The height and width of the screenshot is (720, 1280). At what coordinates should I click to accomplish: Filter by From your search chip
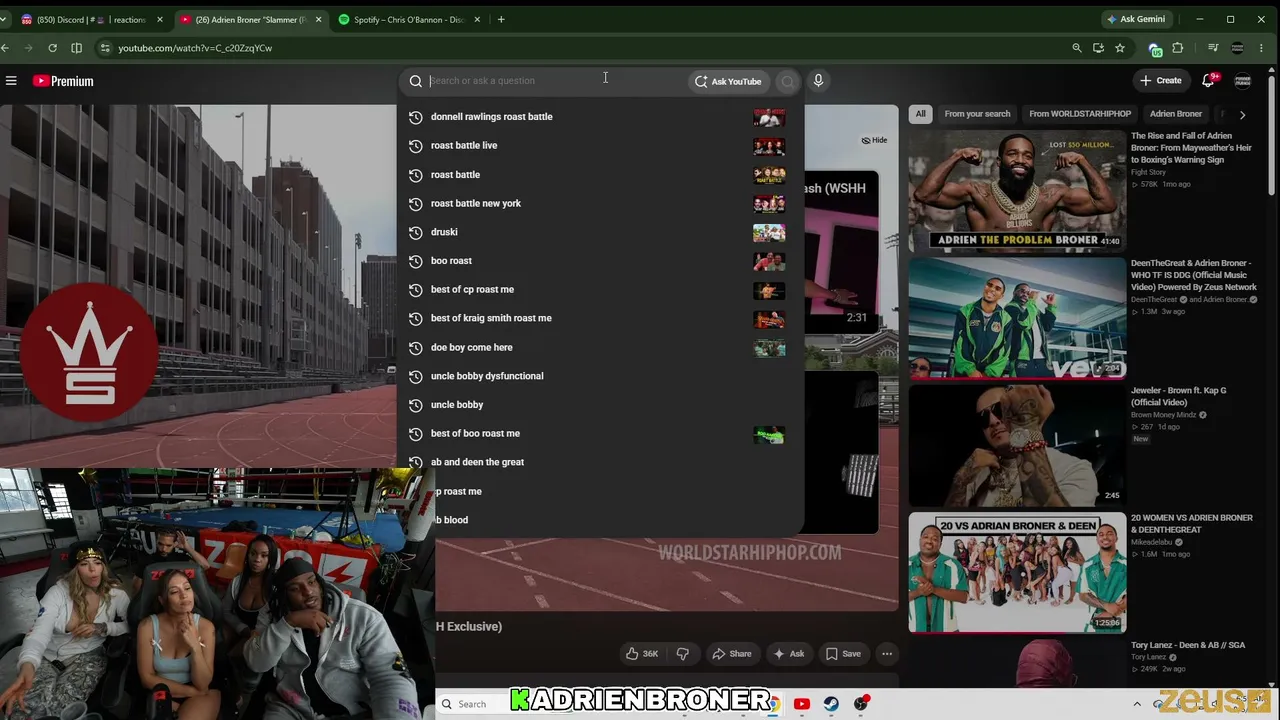tap(977, 114)
